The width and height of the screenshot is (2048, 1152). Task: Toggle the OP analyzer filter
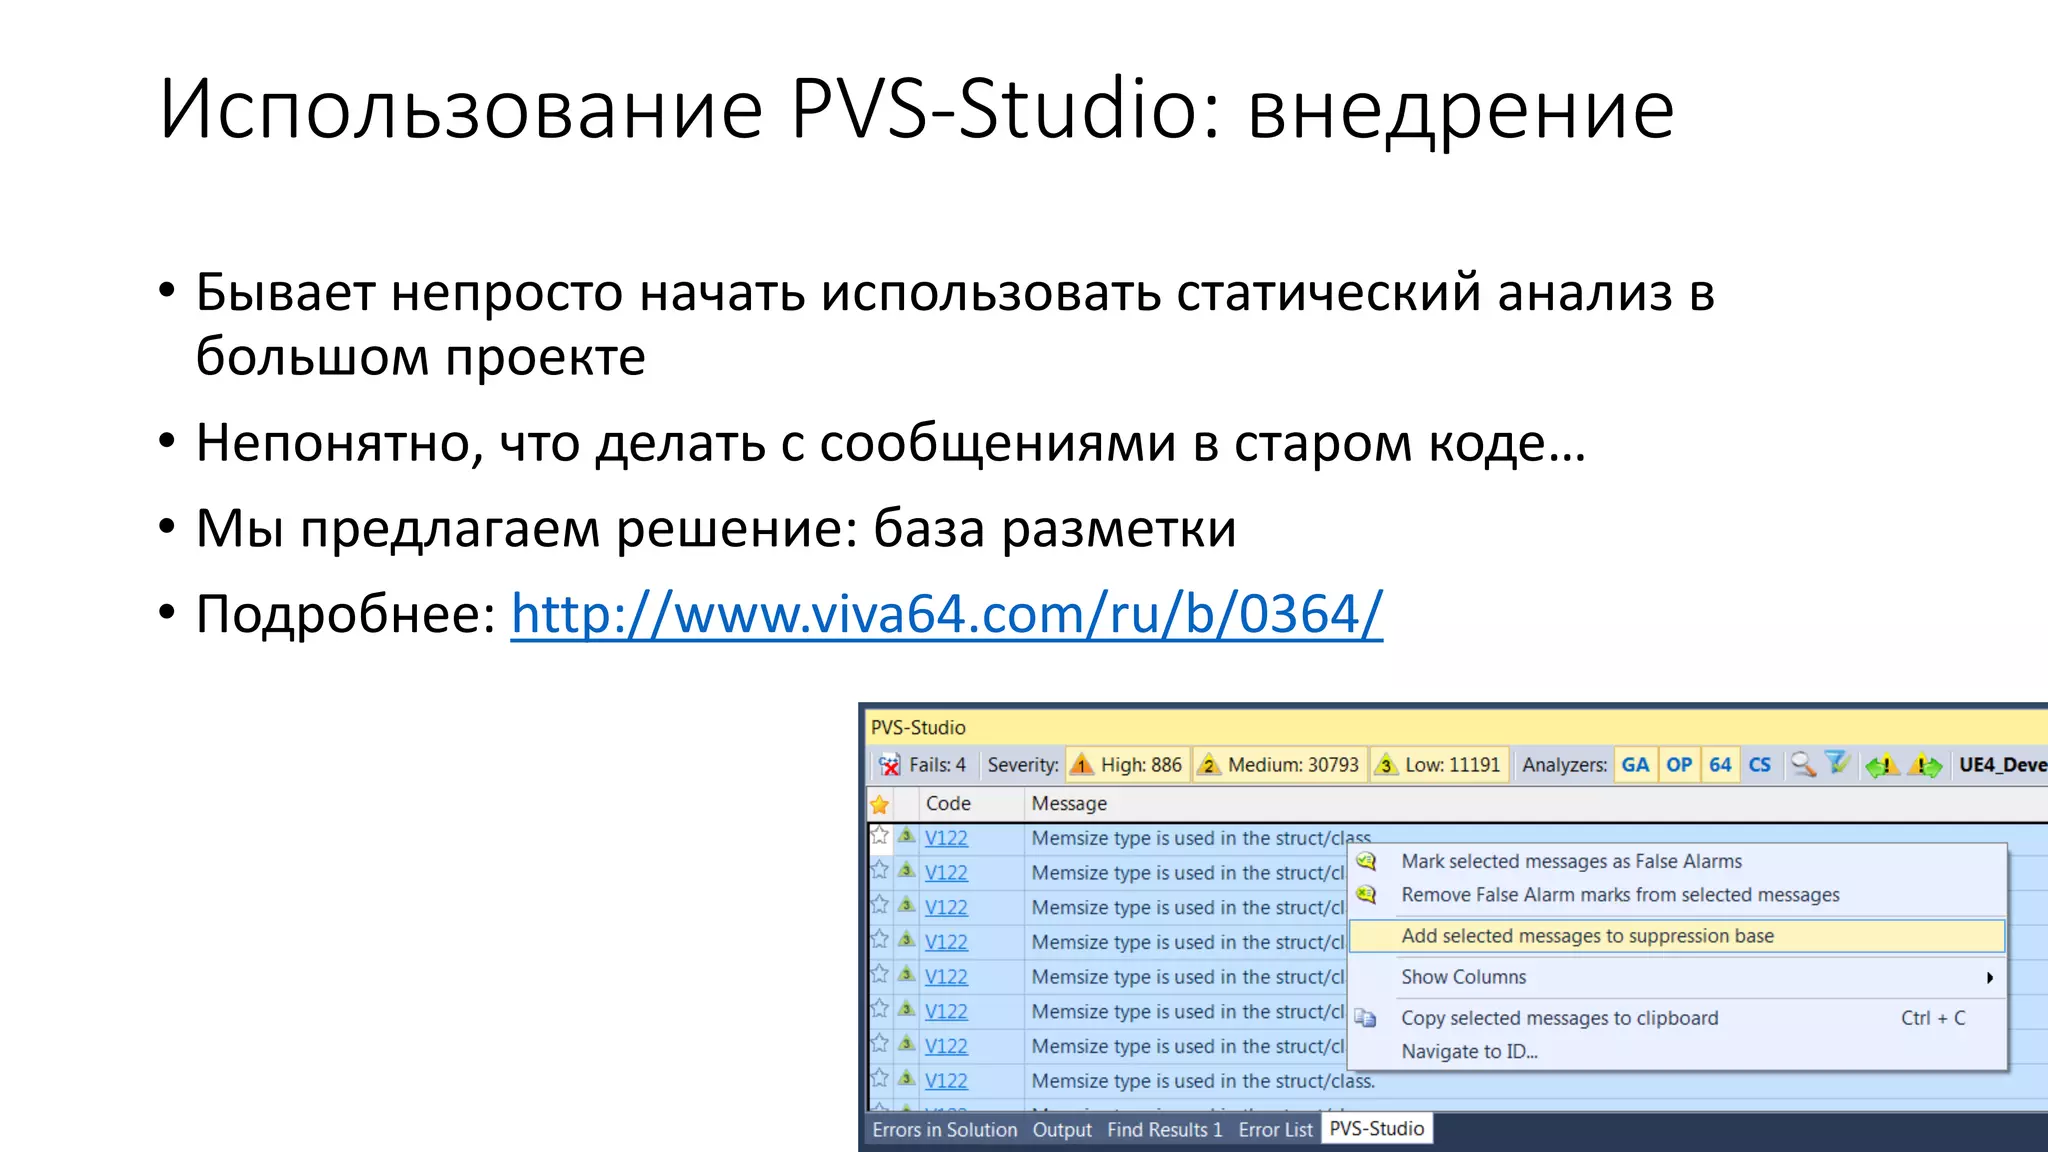click(x=1679, y=765)
